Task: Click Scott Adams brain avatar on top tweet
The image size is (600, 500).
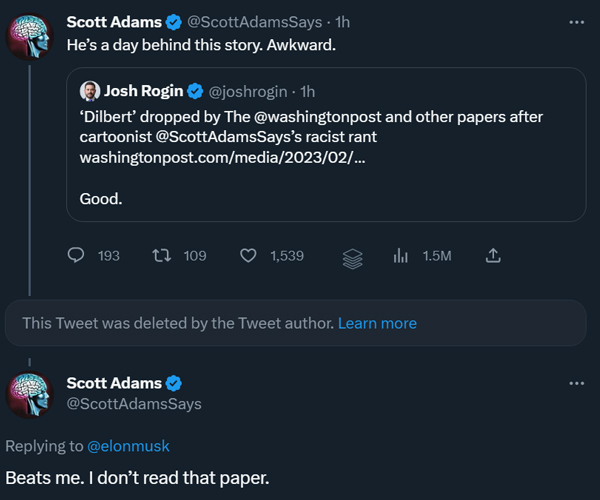Action: 31,39
